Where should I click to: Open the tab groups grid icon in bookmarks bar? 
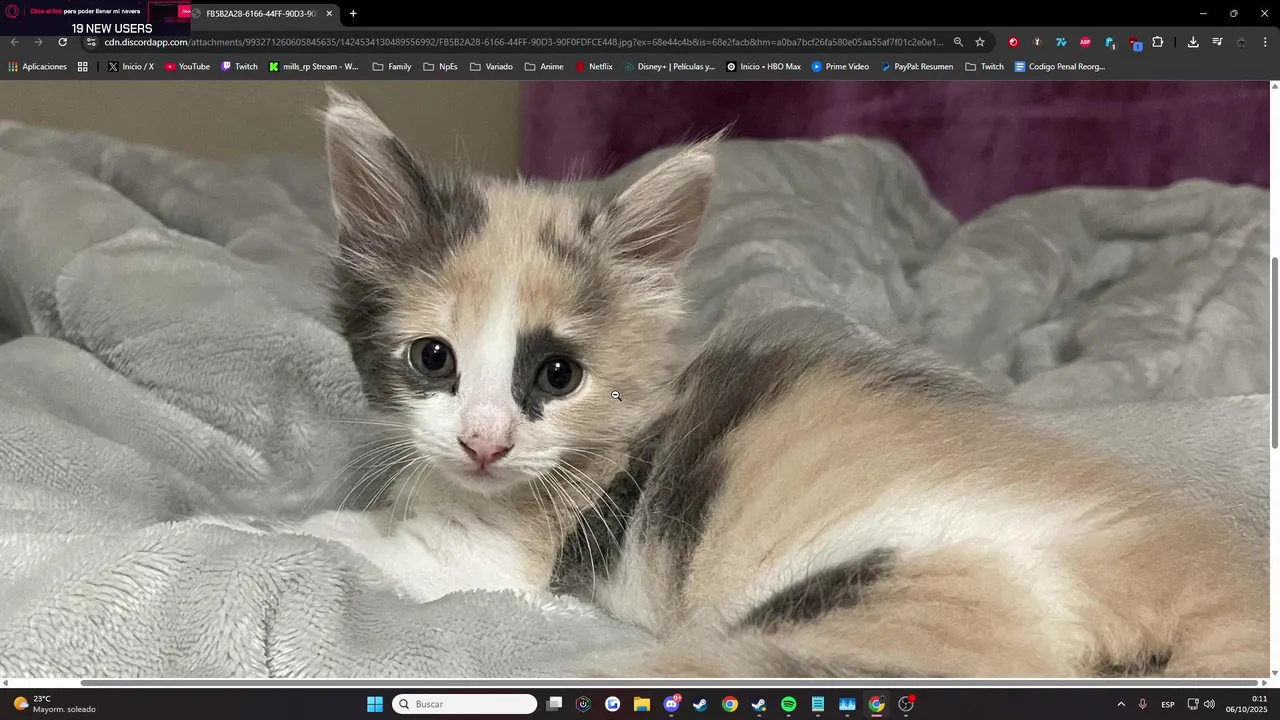coord(83,67)
